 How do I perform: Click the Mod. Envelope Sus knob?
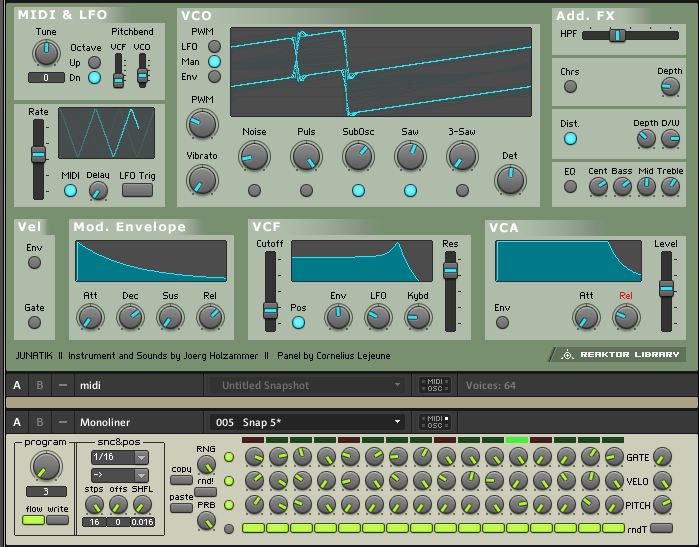coord(170,317)
